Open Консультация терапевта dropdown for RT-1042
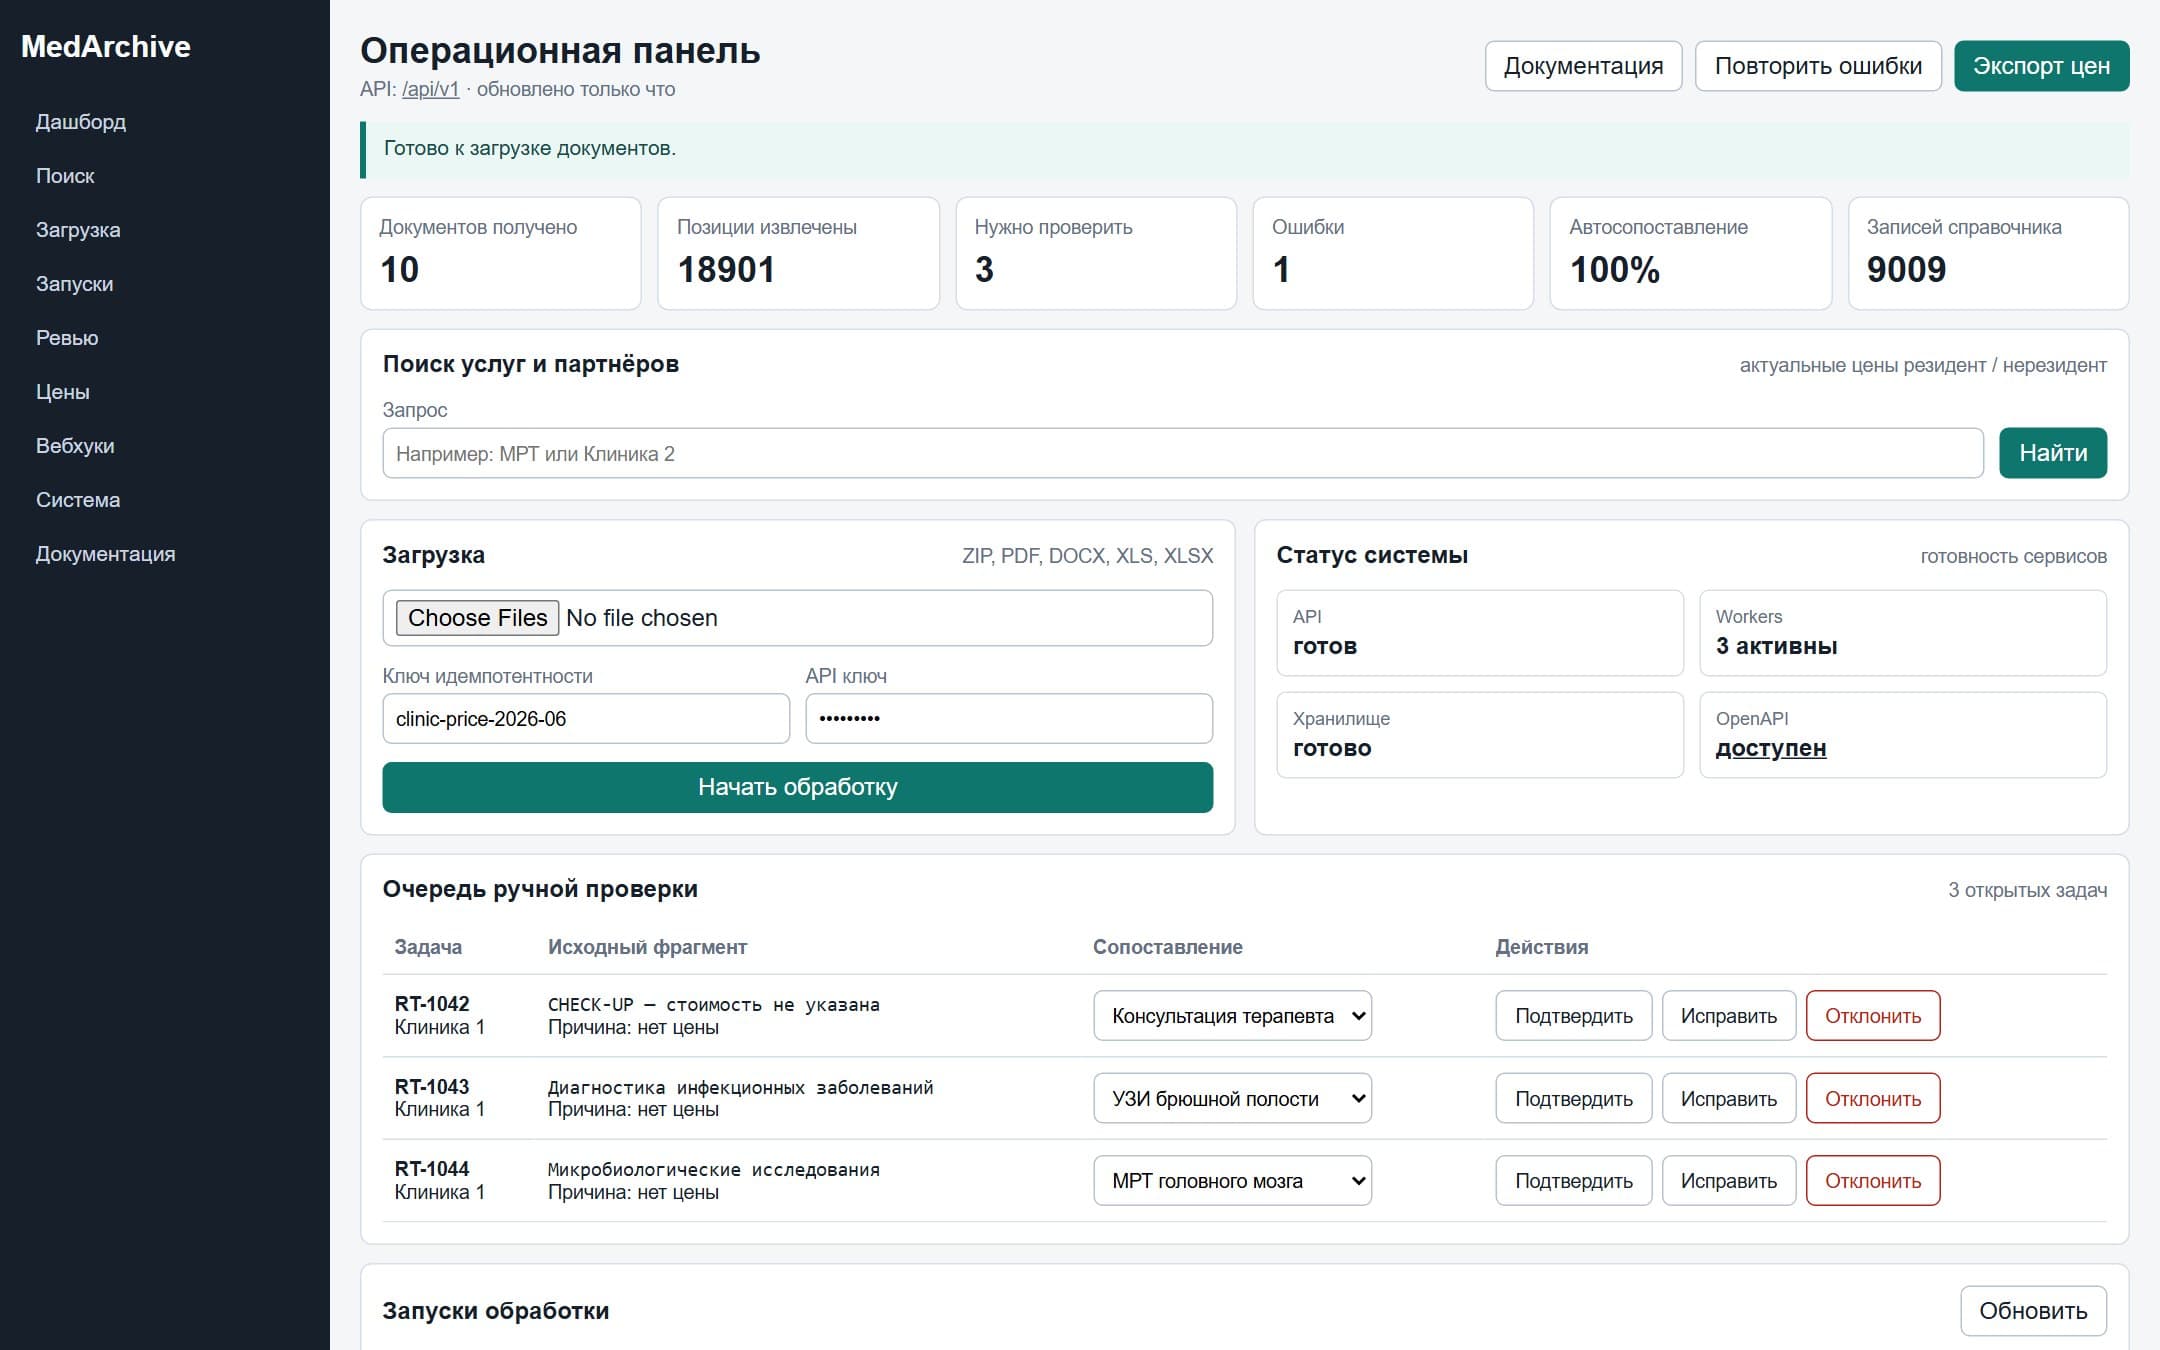This screenshot has height=1350, width=2160. coord(1232,1016)
